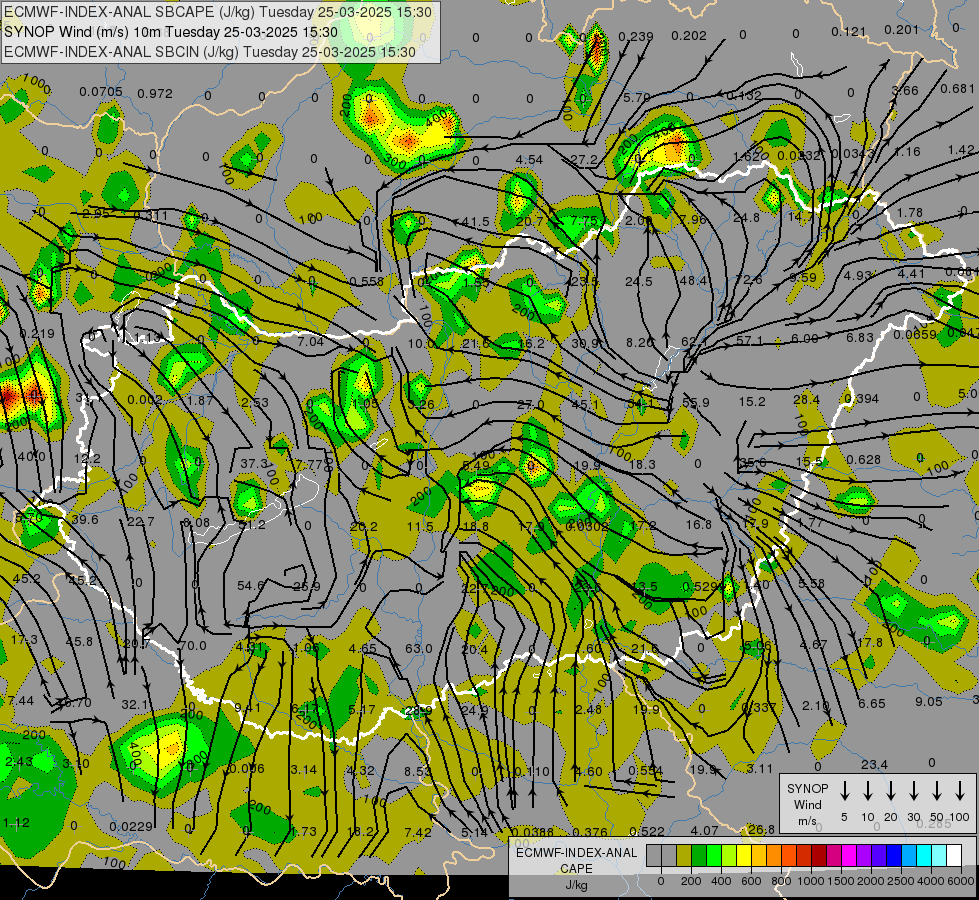
Task: Select the dark green swatch in the CAPE legend
Action: point(699,855)
